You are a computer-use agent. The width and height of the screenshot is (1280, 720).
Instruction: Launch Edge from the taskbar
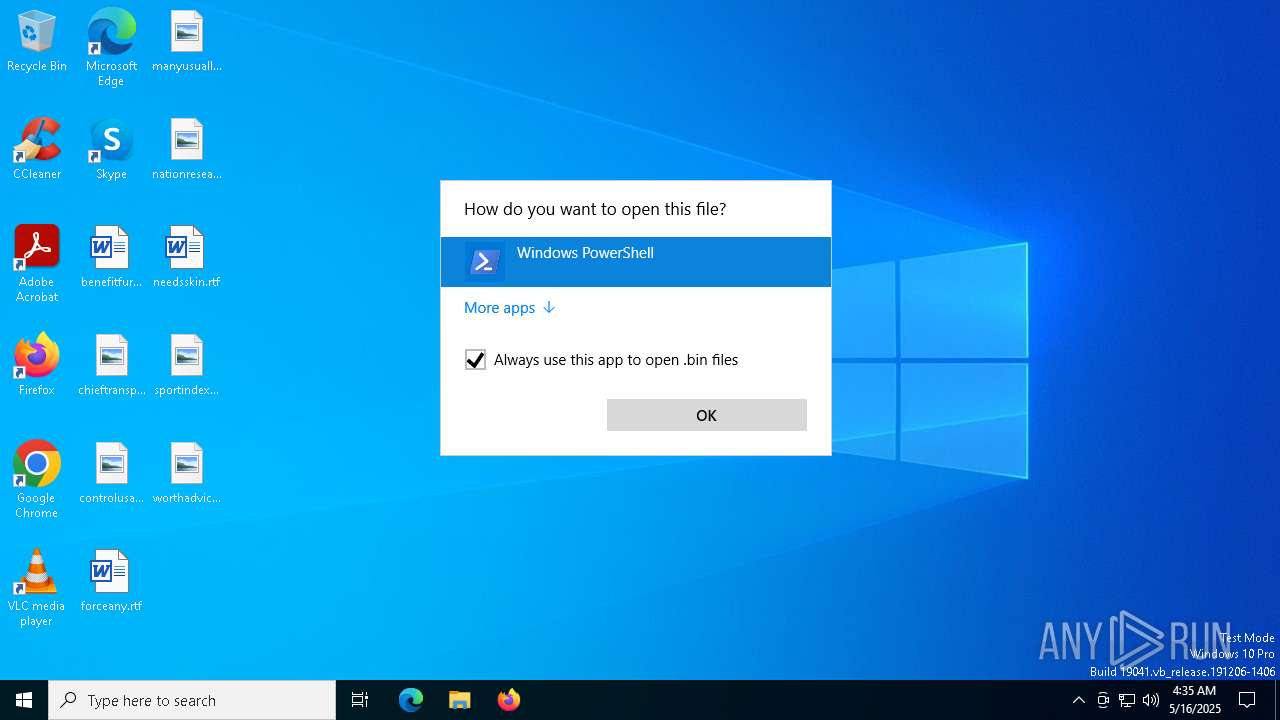[411, 700]
